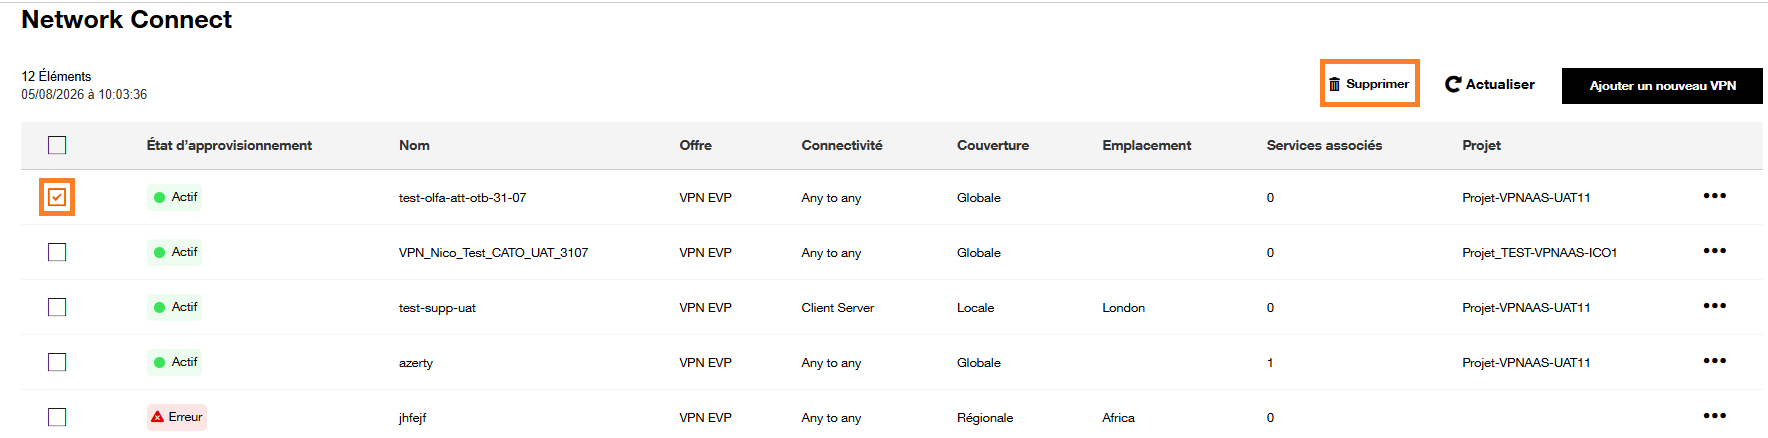
Task: Click the Erreur warning badge on jhfejf
Action: (x=177, y=417)
